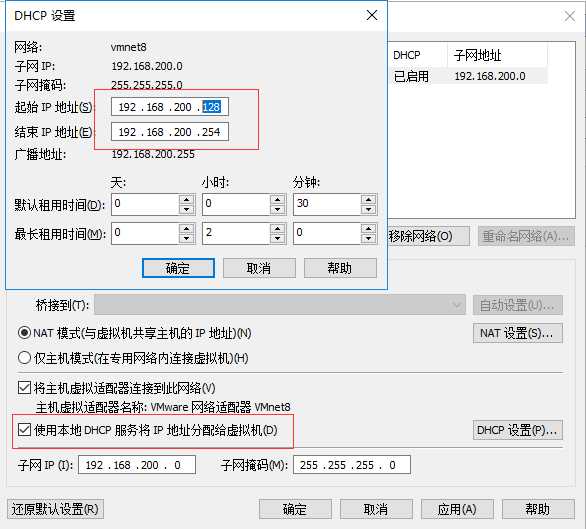Toggle 使用本地 DHCP 服务 checkbox
This screenshot has height=529, width=586.
(x=24, y=430)
